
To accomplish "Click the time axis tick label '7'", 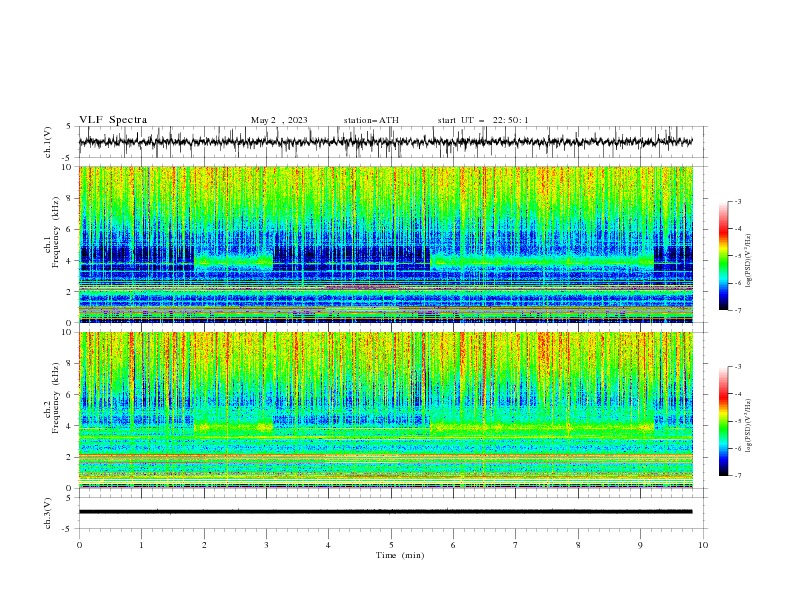I will tap(516, 545).
